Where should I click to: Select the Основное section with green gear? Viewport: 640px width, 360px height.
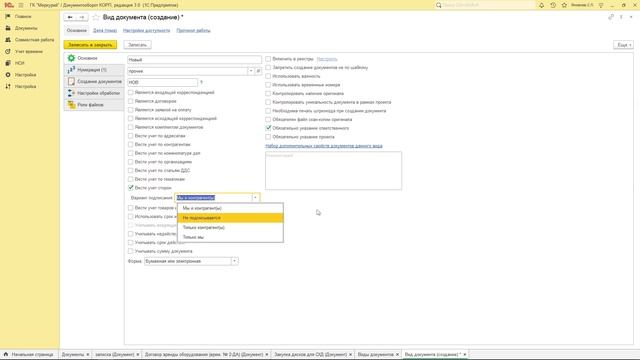94,58
